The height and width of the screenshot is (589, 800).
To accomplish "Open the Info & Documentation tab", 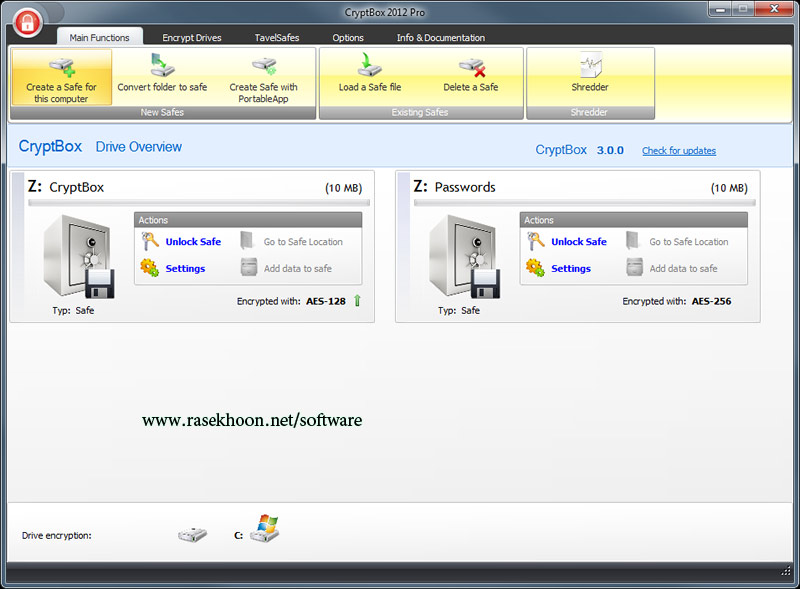I will pos(440,38).
